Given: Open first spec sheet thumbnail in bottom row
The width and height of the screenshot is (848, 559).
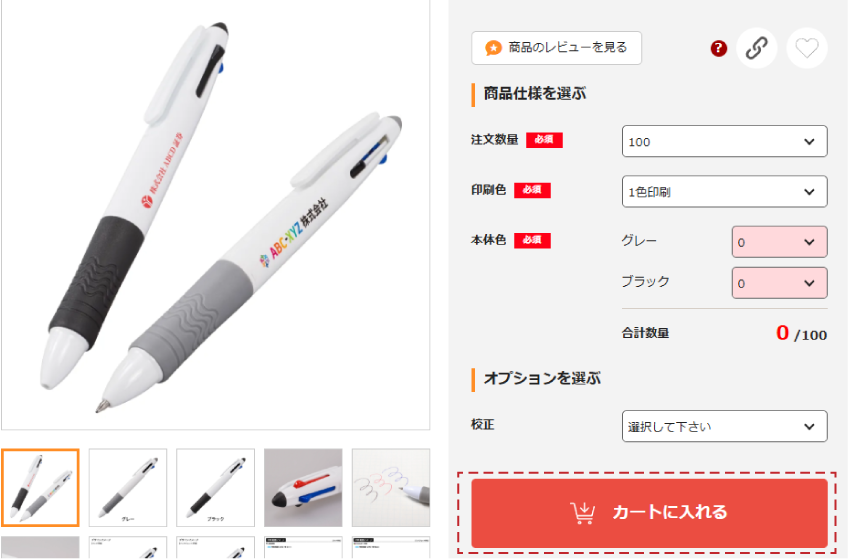Looking at the screenshot, I should point(128,547).
